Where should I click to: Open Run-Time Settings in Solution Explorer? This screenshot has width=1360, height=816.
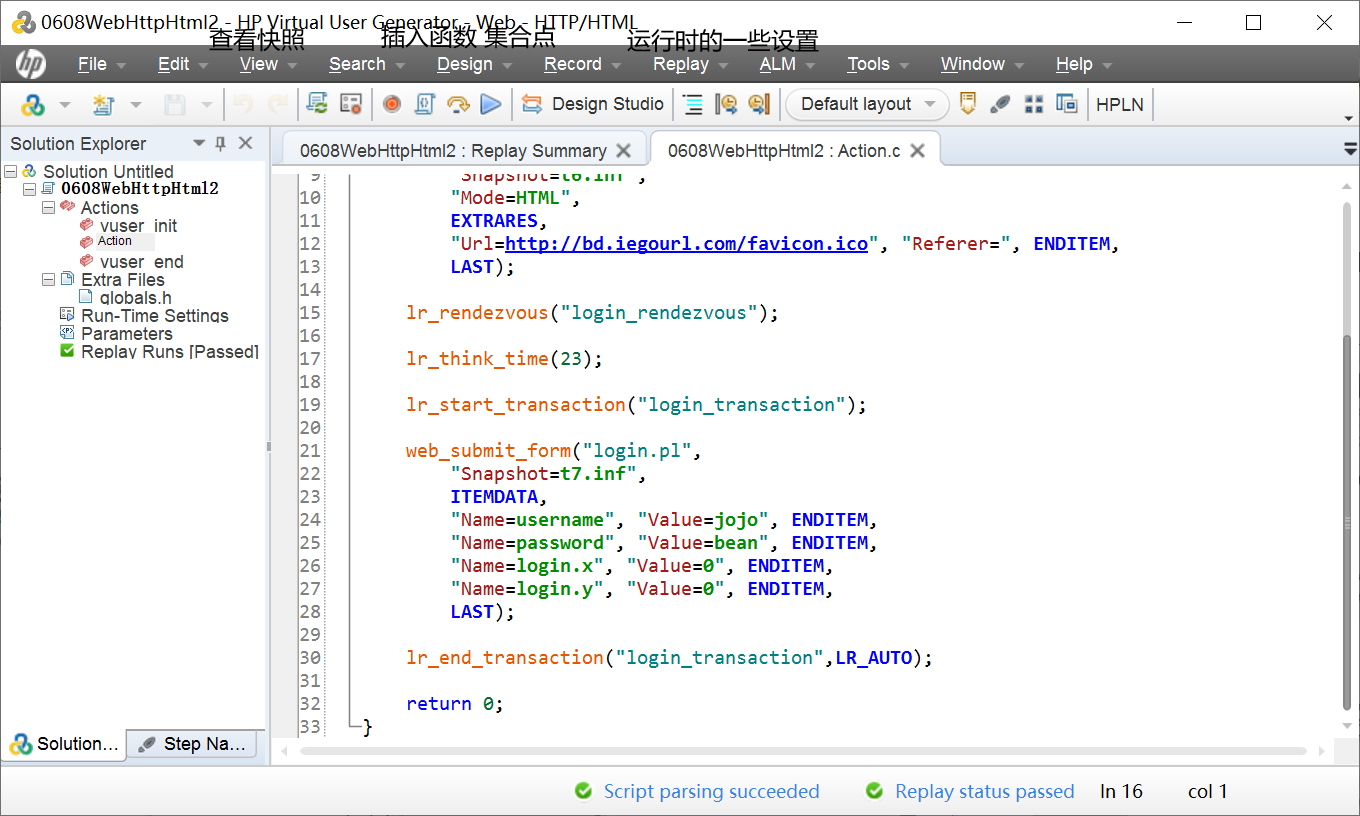(x=155, y=316)
